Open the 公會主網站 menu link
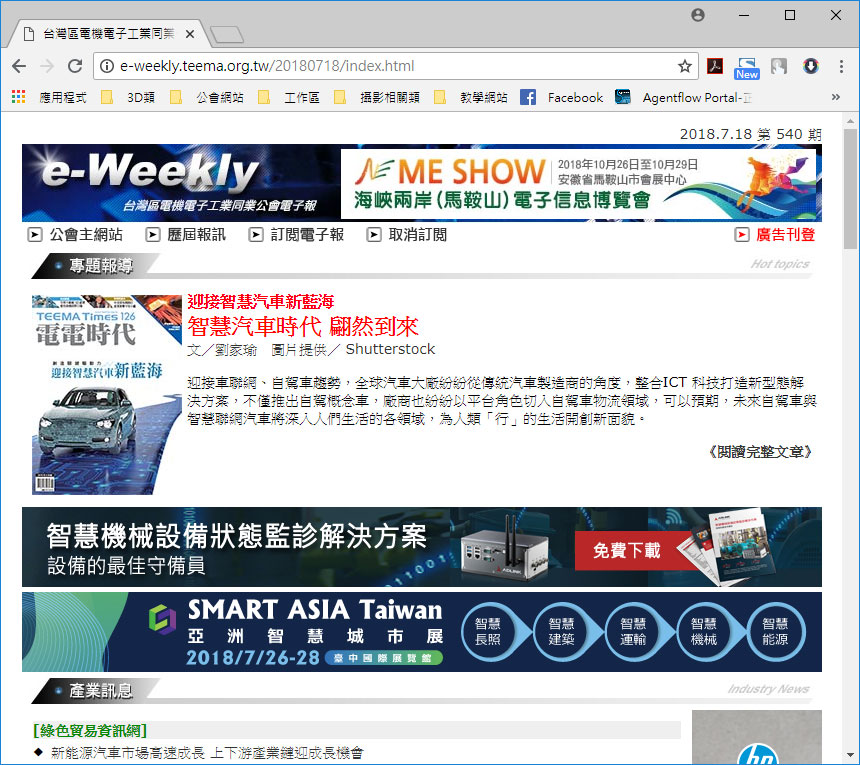 tap(75, 235)
